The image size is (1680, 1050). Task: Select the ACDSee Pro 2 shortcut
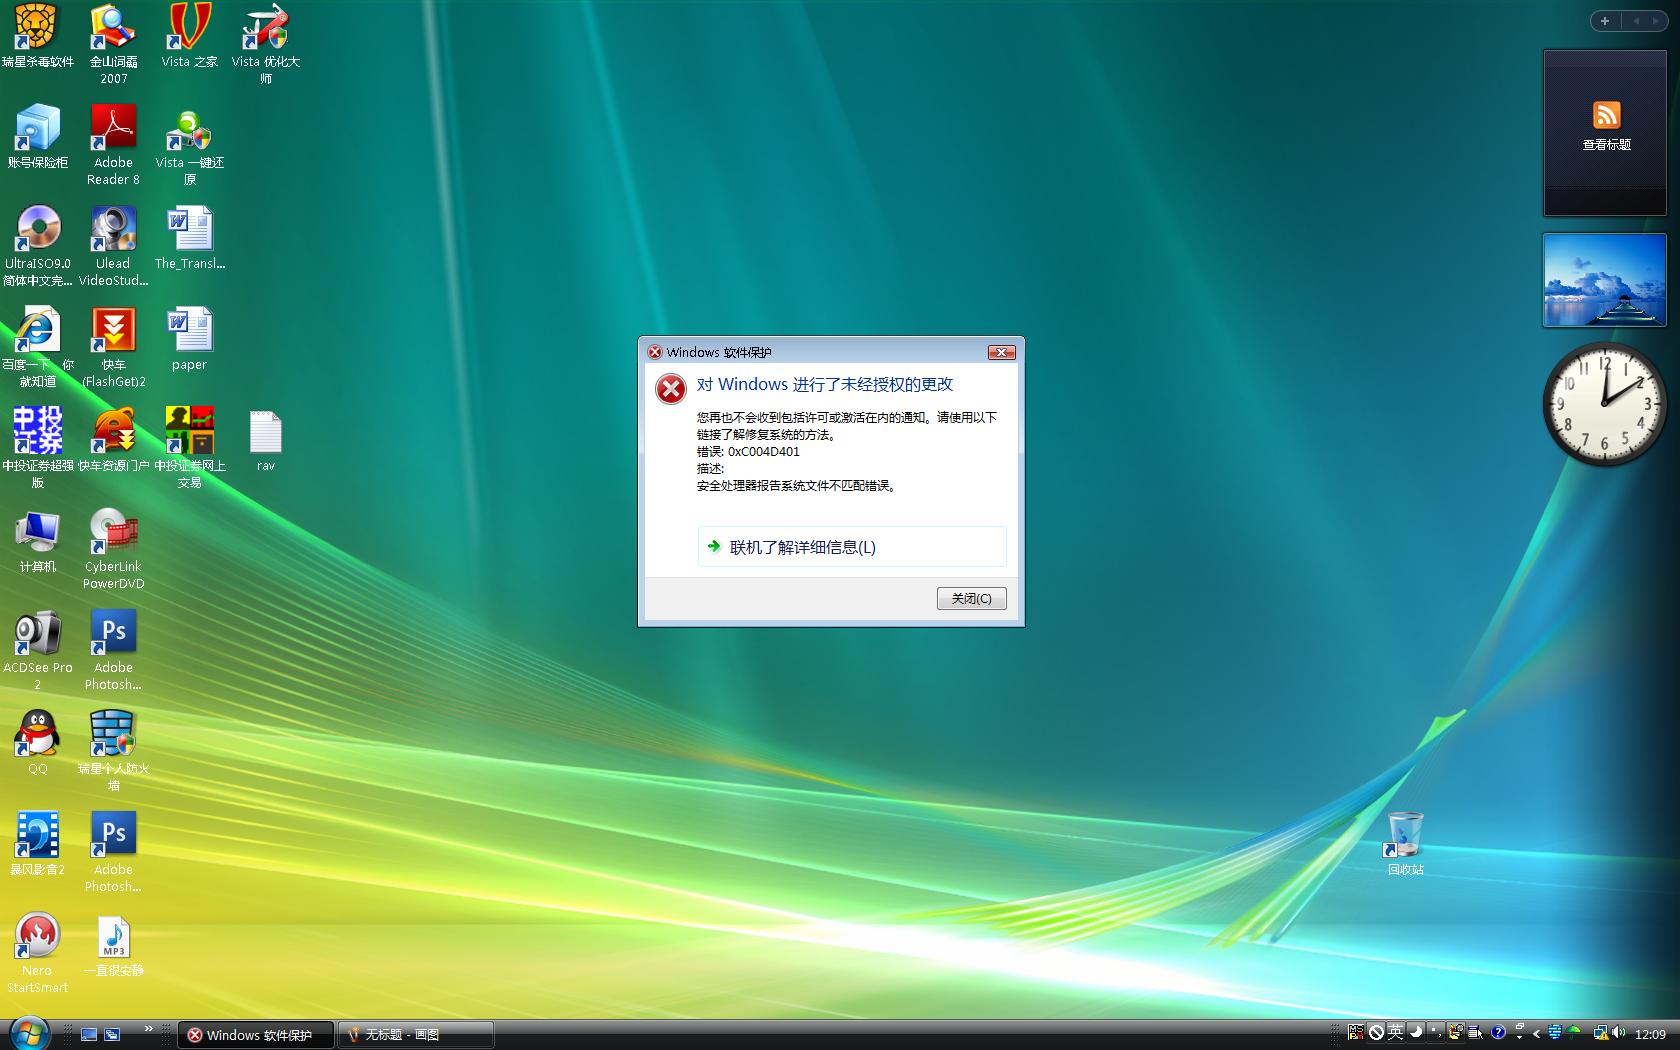(38, 651)
